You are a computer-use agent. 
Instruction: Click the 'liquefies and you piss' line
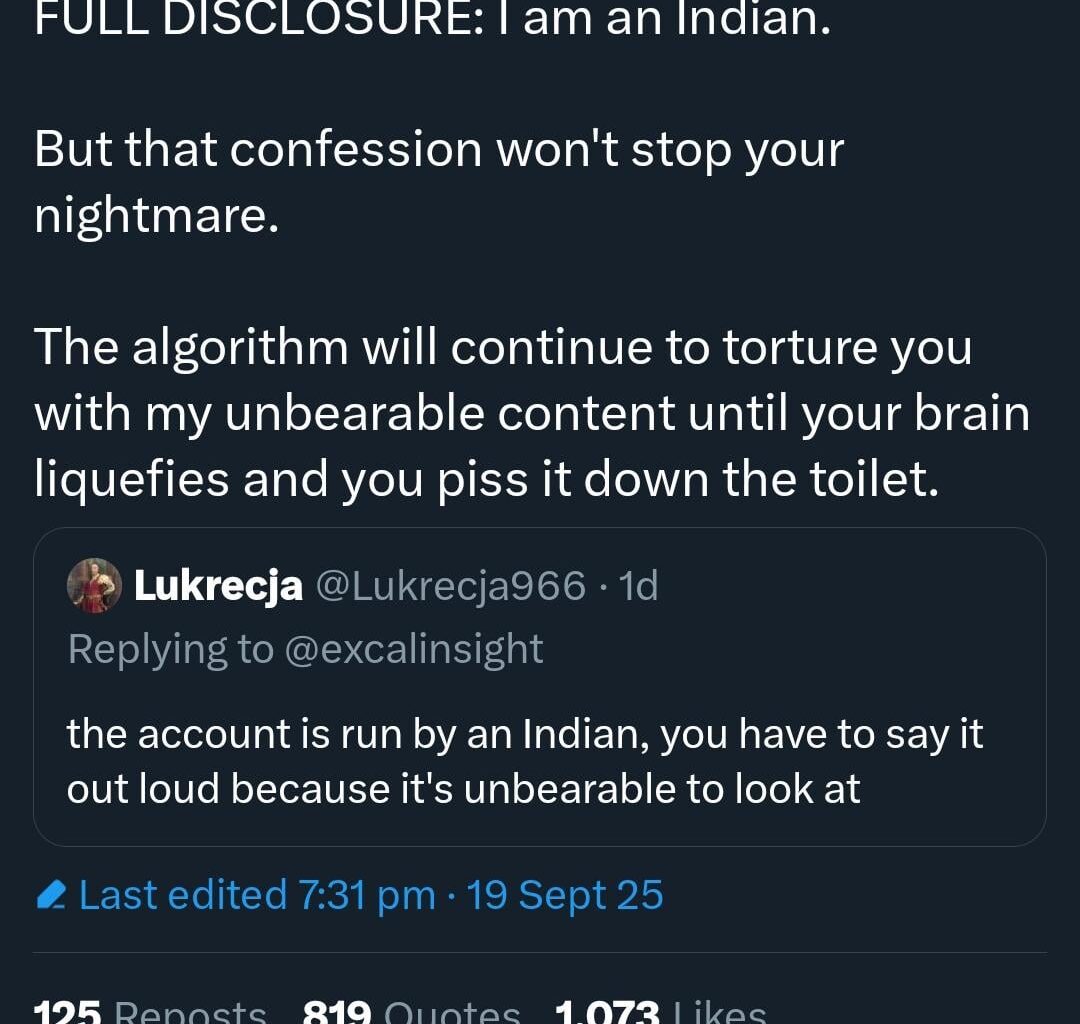[486, 480]
